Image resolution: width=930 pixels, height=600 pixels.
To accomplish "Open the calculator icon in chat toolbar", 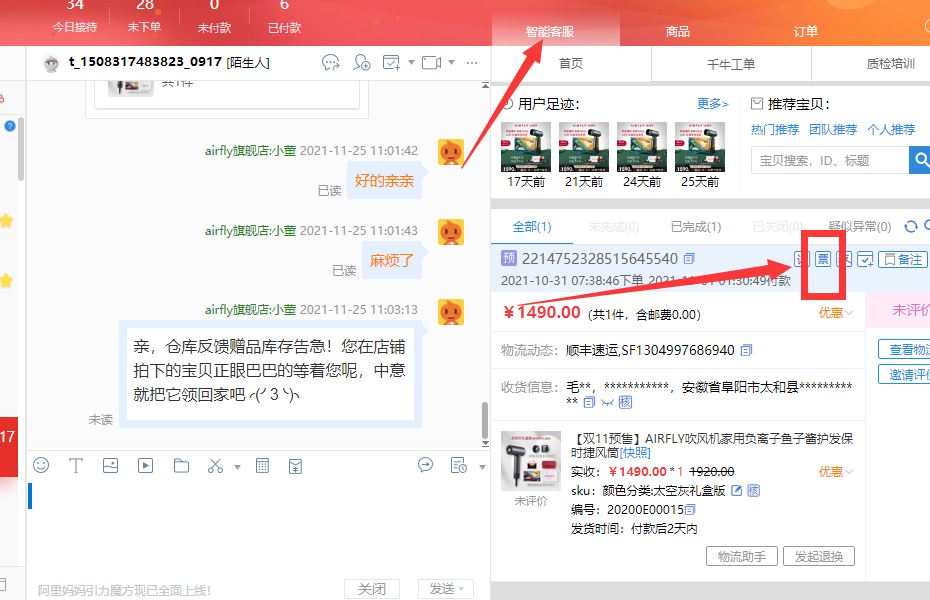I will tap(262, 466).
